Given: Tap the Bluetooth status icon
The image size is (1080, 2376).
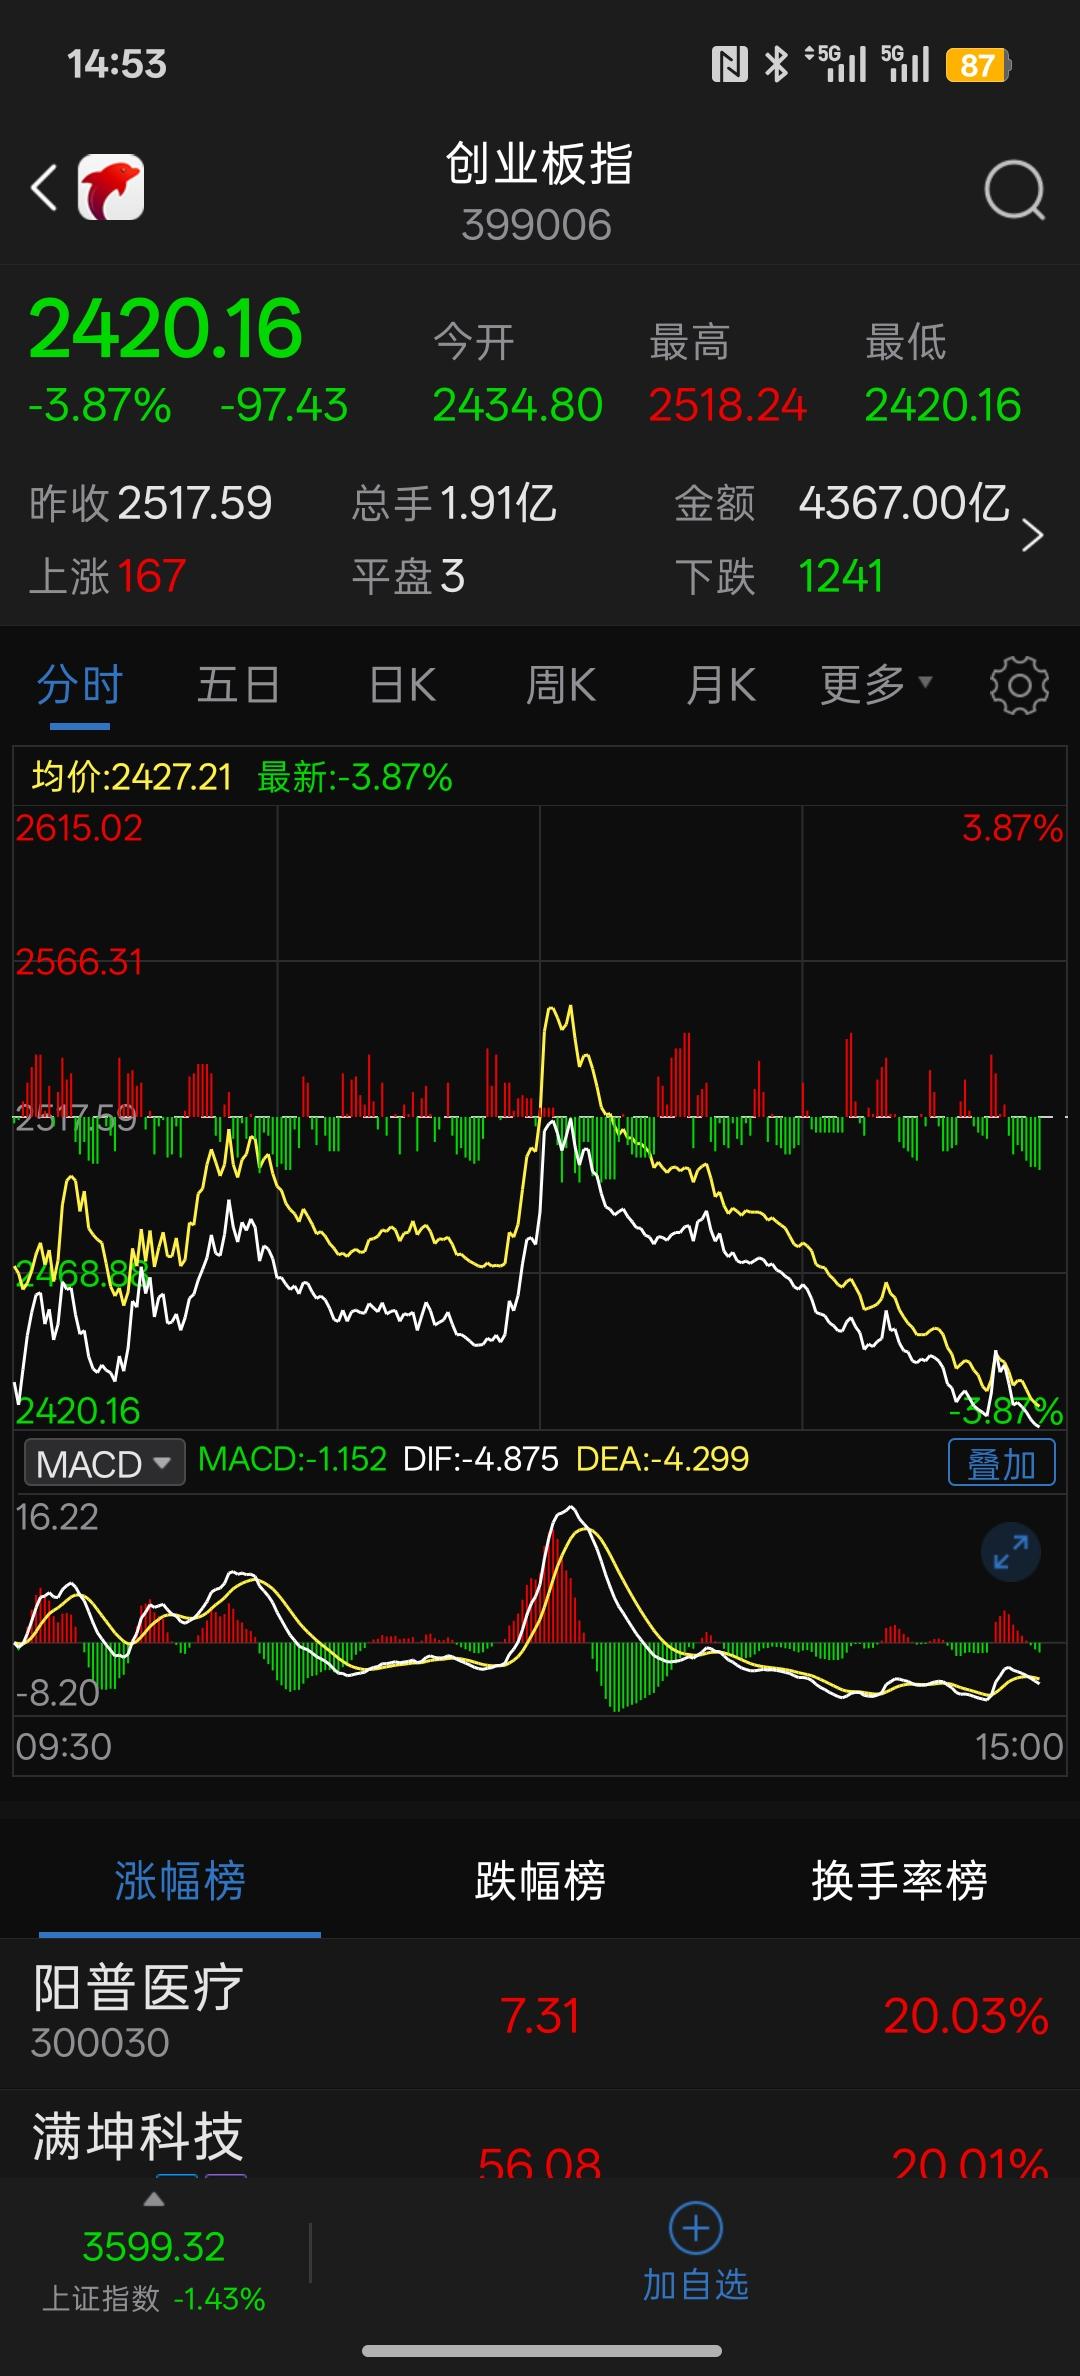Looking at the screenshot, I should (x=776, y=65).
